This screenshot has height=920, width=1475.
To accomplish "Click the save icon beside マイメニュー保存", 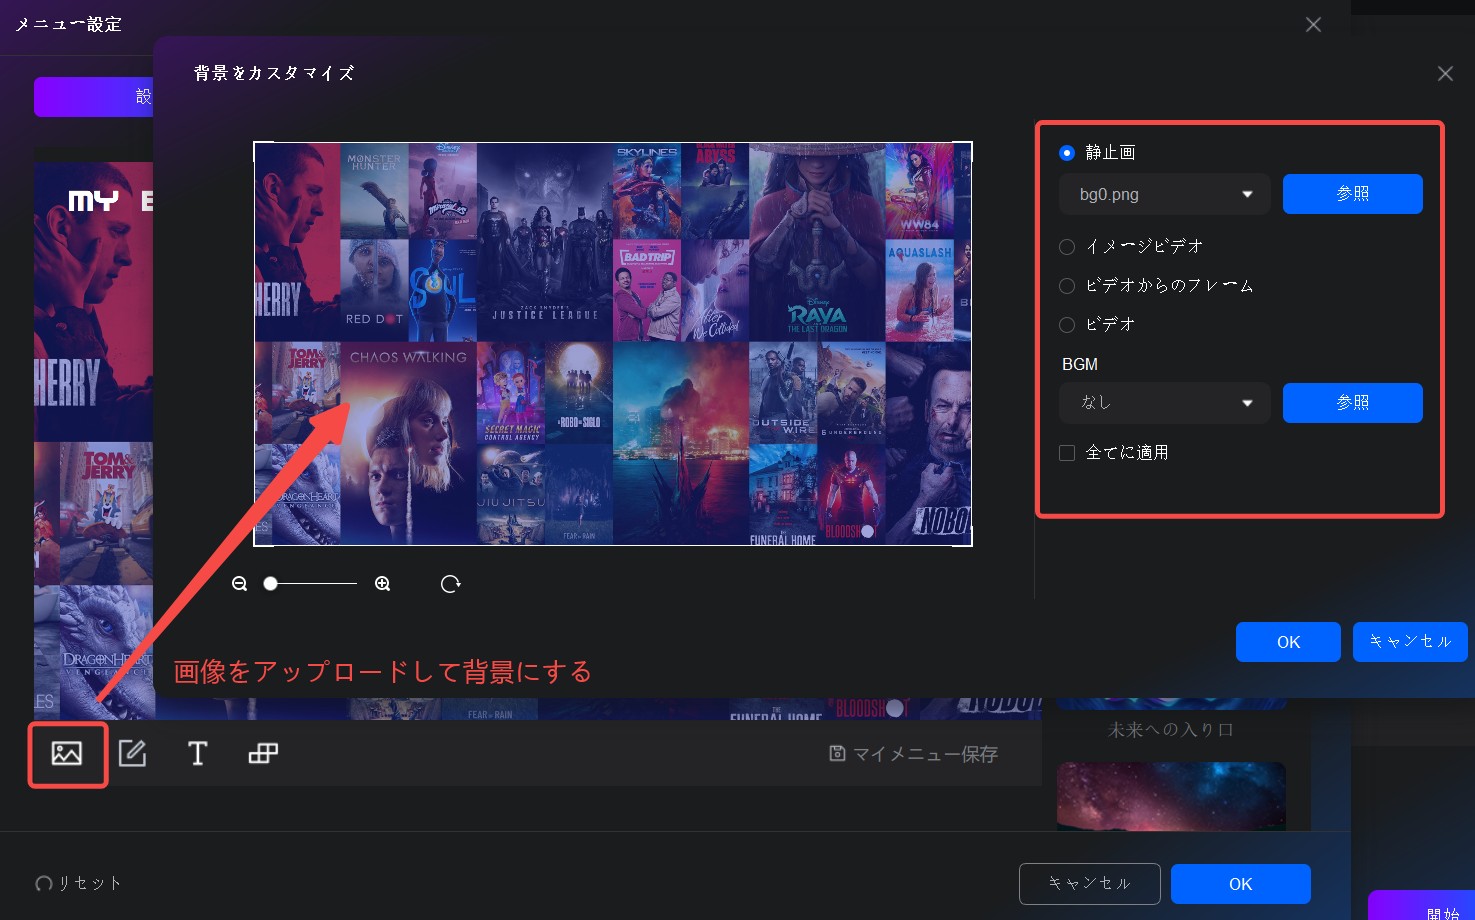I will point(837,753).
